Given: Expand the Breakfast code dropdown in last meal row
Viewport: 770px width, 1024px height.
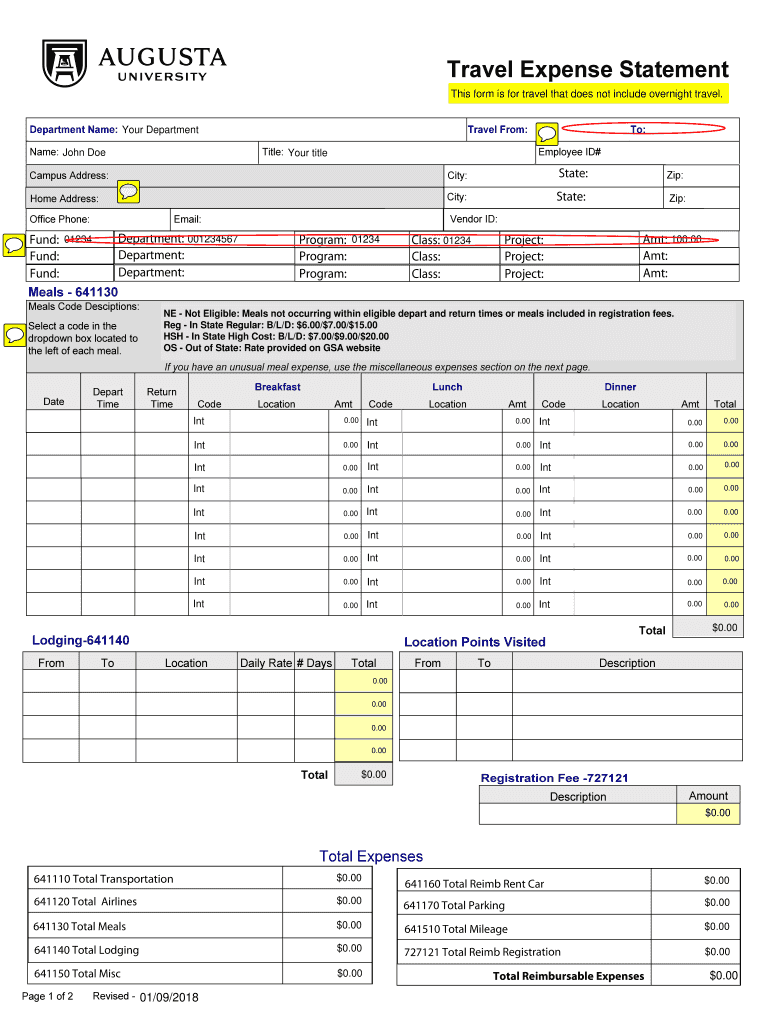Looking at the screenshot, I should 209,604.
